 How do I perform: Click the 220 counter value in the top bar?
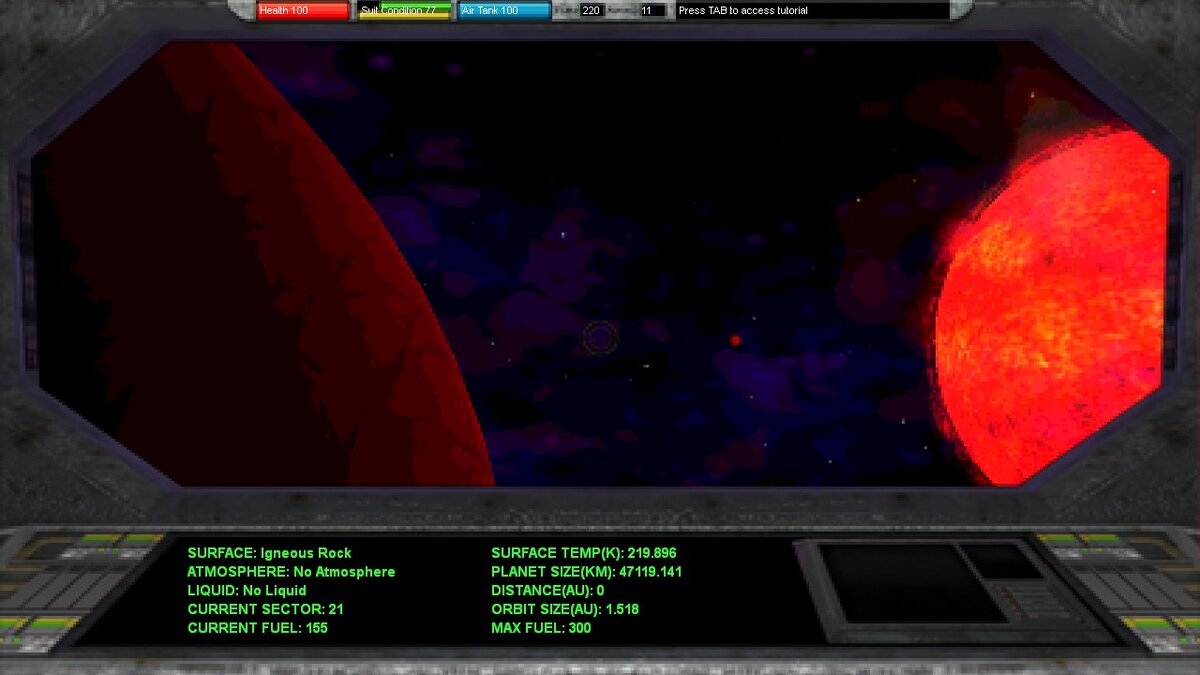click(591, 10)
